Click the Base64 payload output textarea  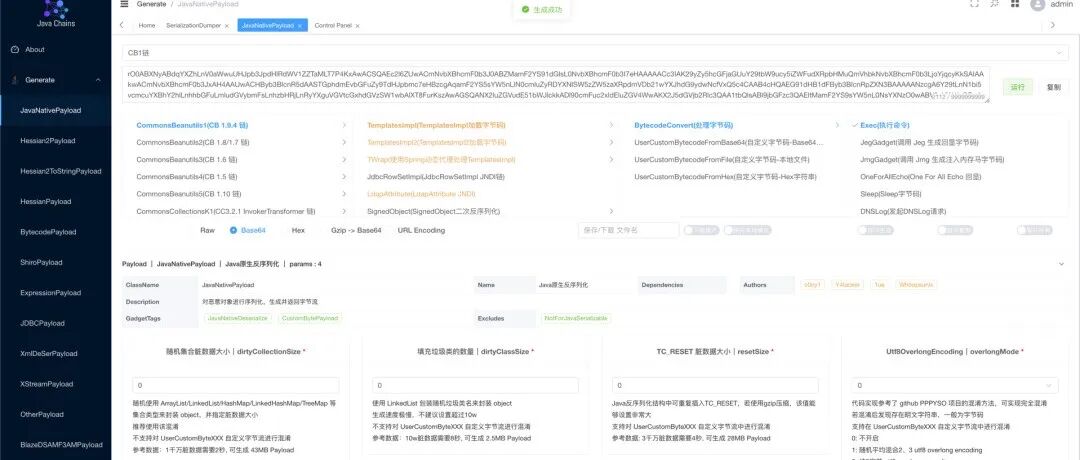556,85
